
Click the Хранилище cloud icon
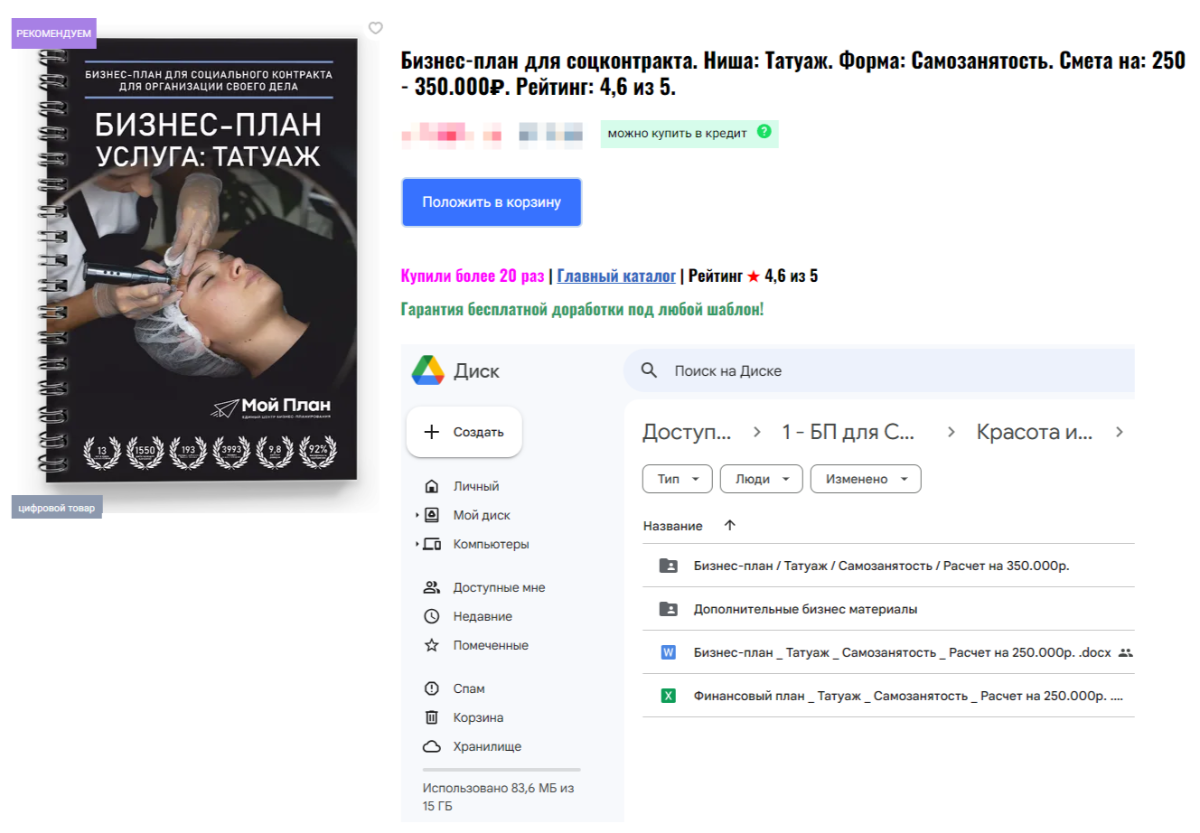tap(432, 747)
